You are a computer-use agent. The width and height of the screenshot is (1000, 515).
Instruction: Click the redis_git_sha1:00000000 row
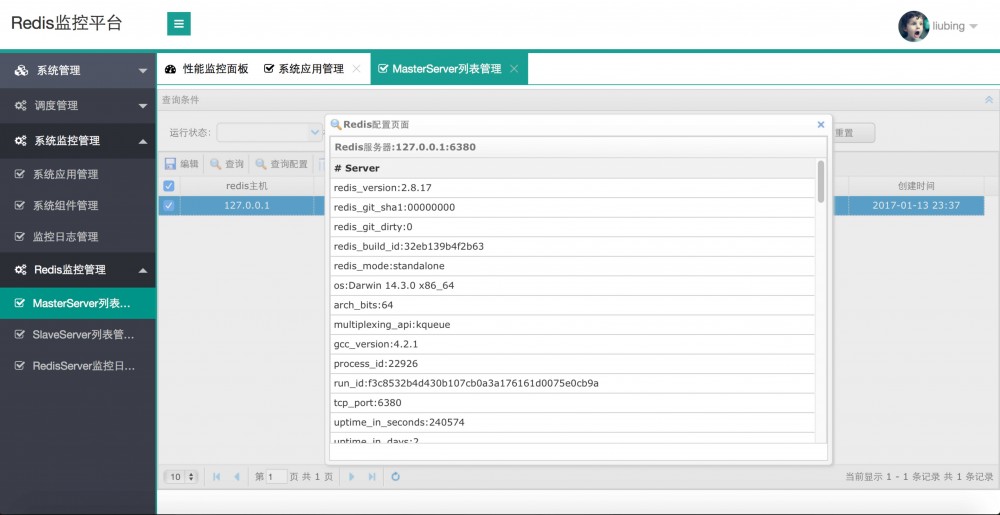pos(573,207)
